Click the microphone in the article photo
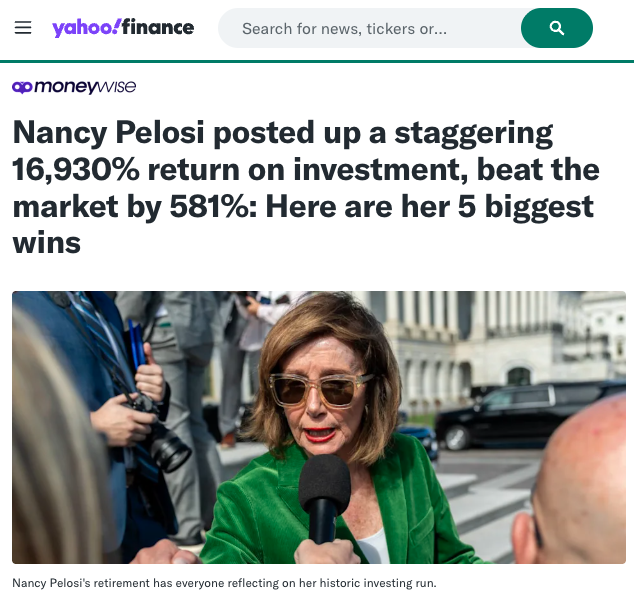634x597 pixels. [324, 490]
